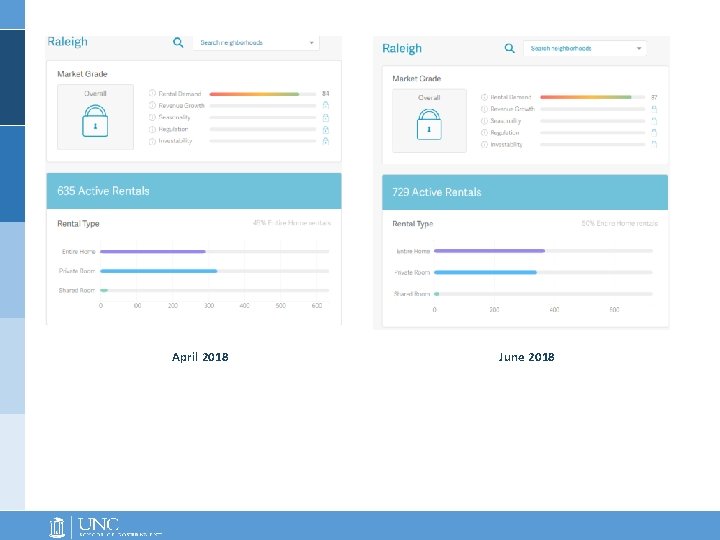Screen dimensions: 720x540
Task: Click the small lock on Regulation row, April 2018
Action: point(326,129)
